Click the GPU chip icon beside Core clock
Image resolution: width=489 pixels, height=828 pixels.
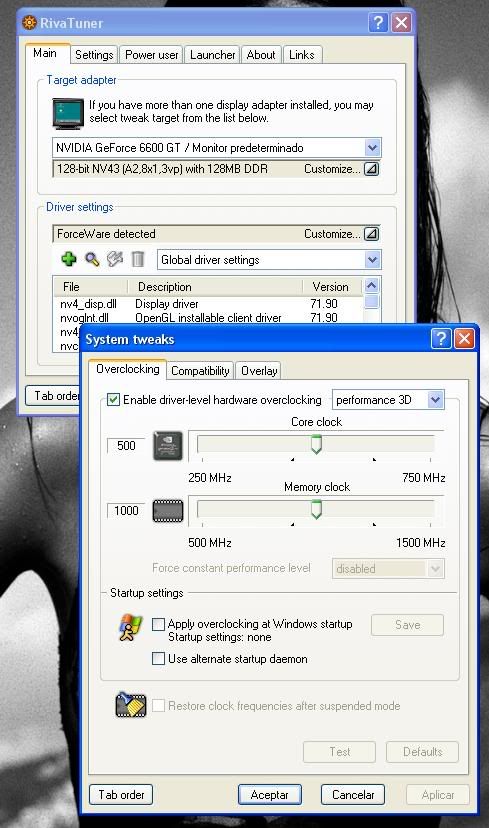click(168, 445)
